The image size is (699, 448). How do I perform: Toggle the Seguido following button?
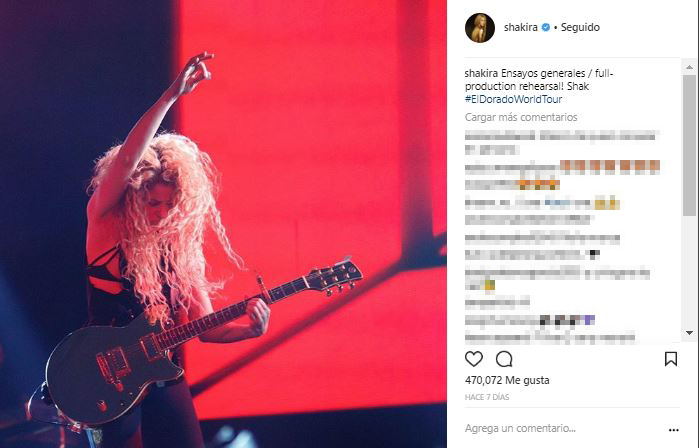pos(580,27)
